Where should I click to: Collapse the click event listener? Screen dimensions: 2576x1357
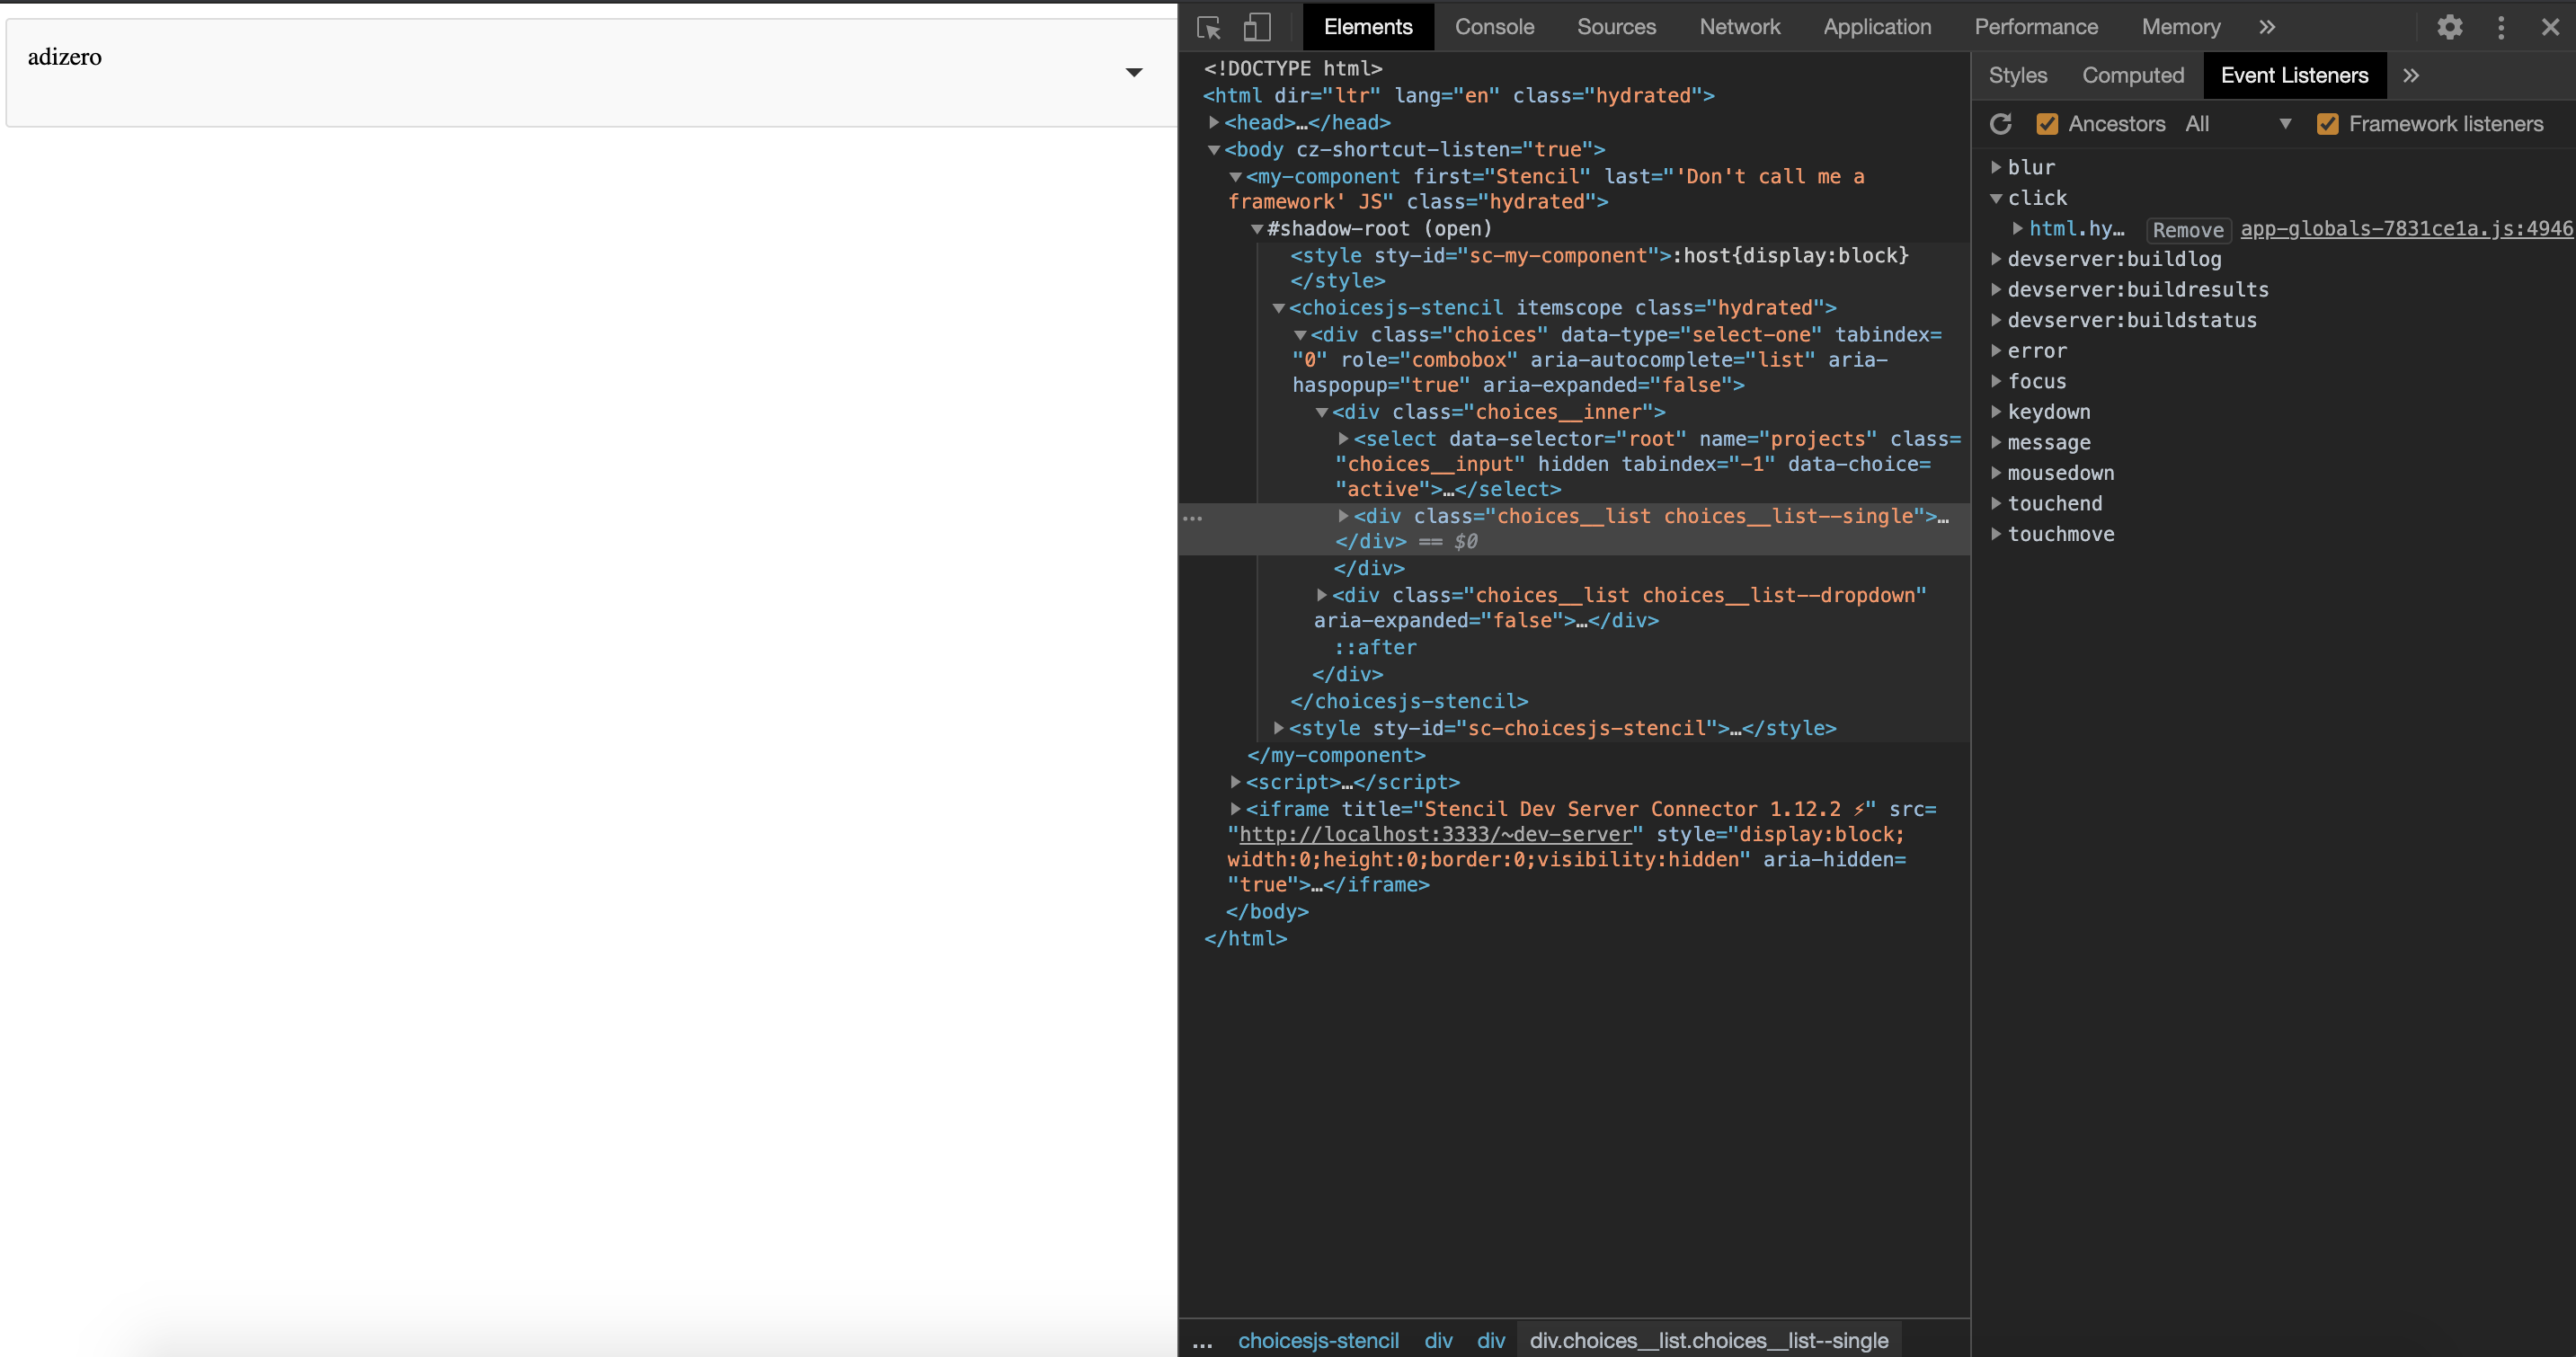1996,198
